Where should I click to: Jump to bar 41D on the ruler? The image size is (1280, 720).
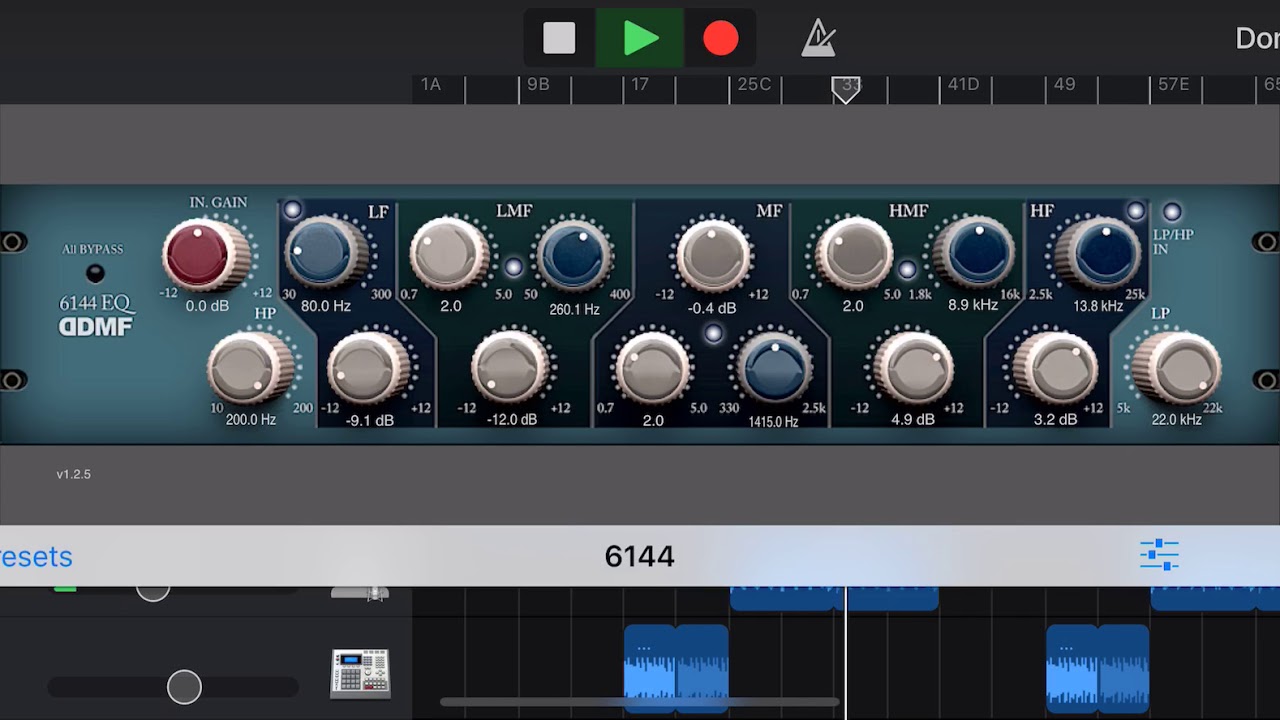963,84
